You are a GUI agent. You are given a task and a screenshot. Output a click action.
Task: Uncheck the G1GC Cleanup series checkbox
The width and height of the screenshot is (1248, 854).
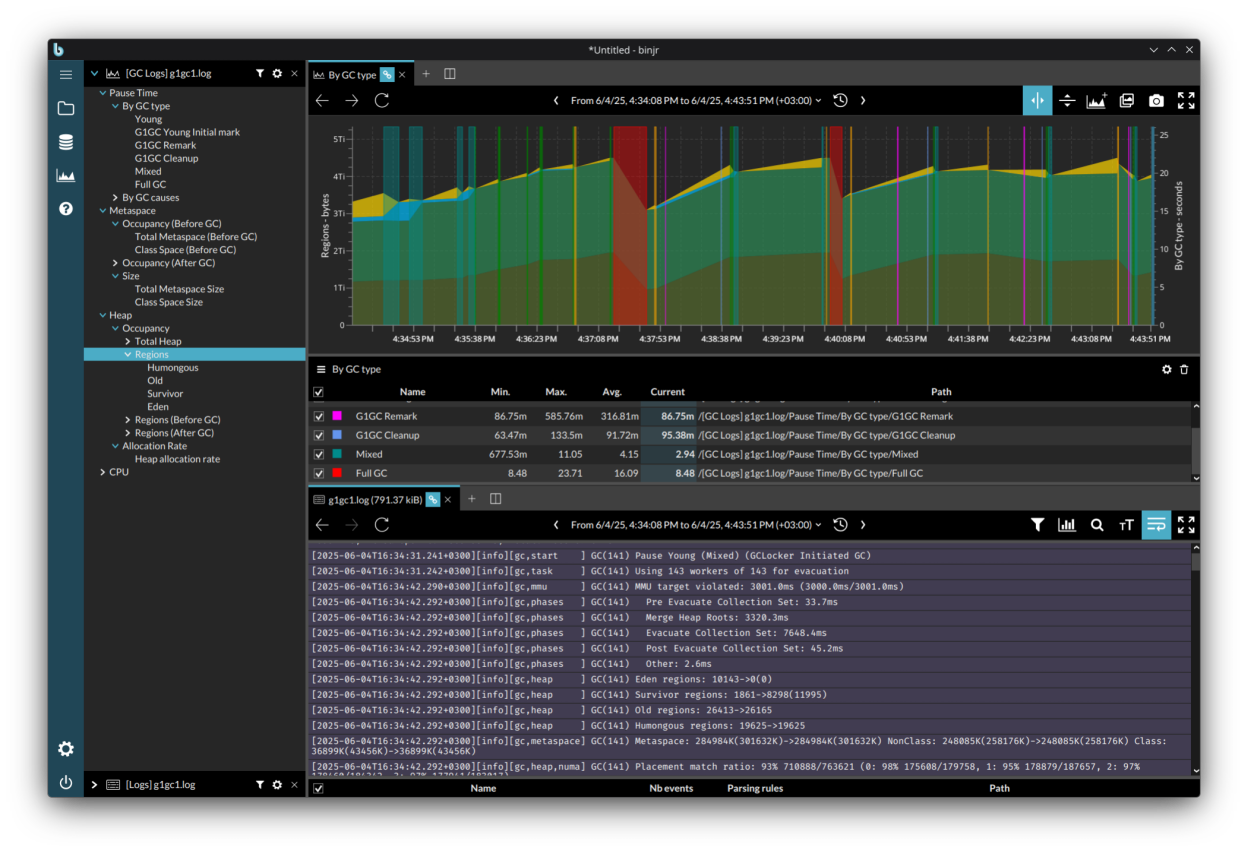pyautogui.click(x=319, y=435)
